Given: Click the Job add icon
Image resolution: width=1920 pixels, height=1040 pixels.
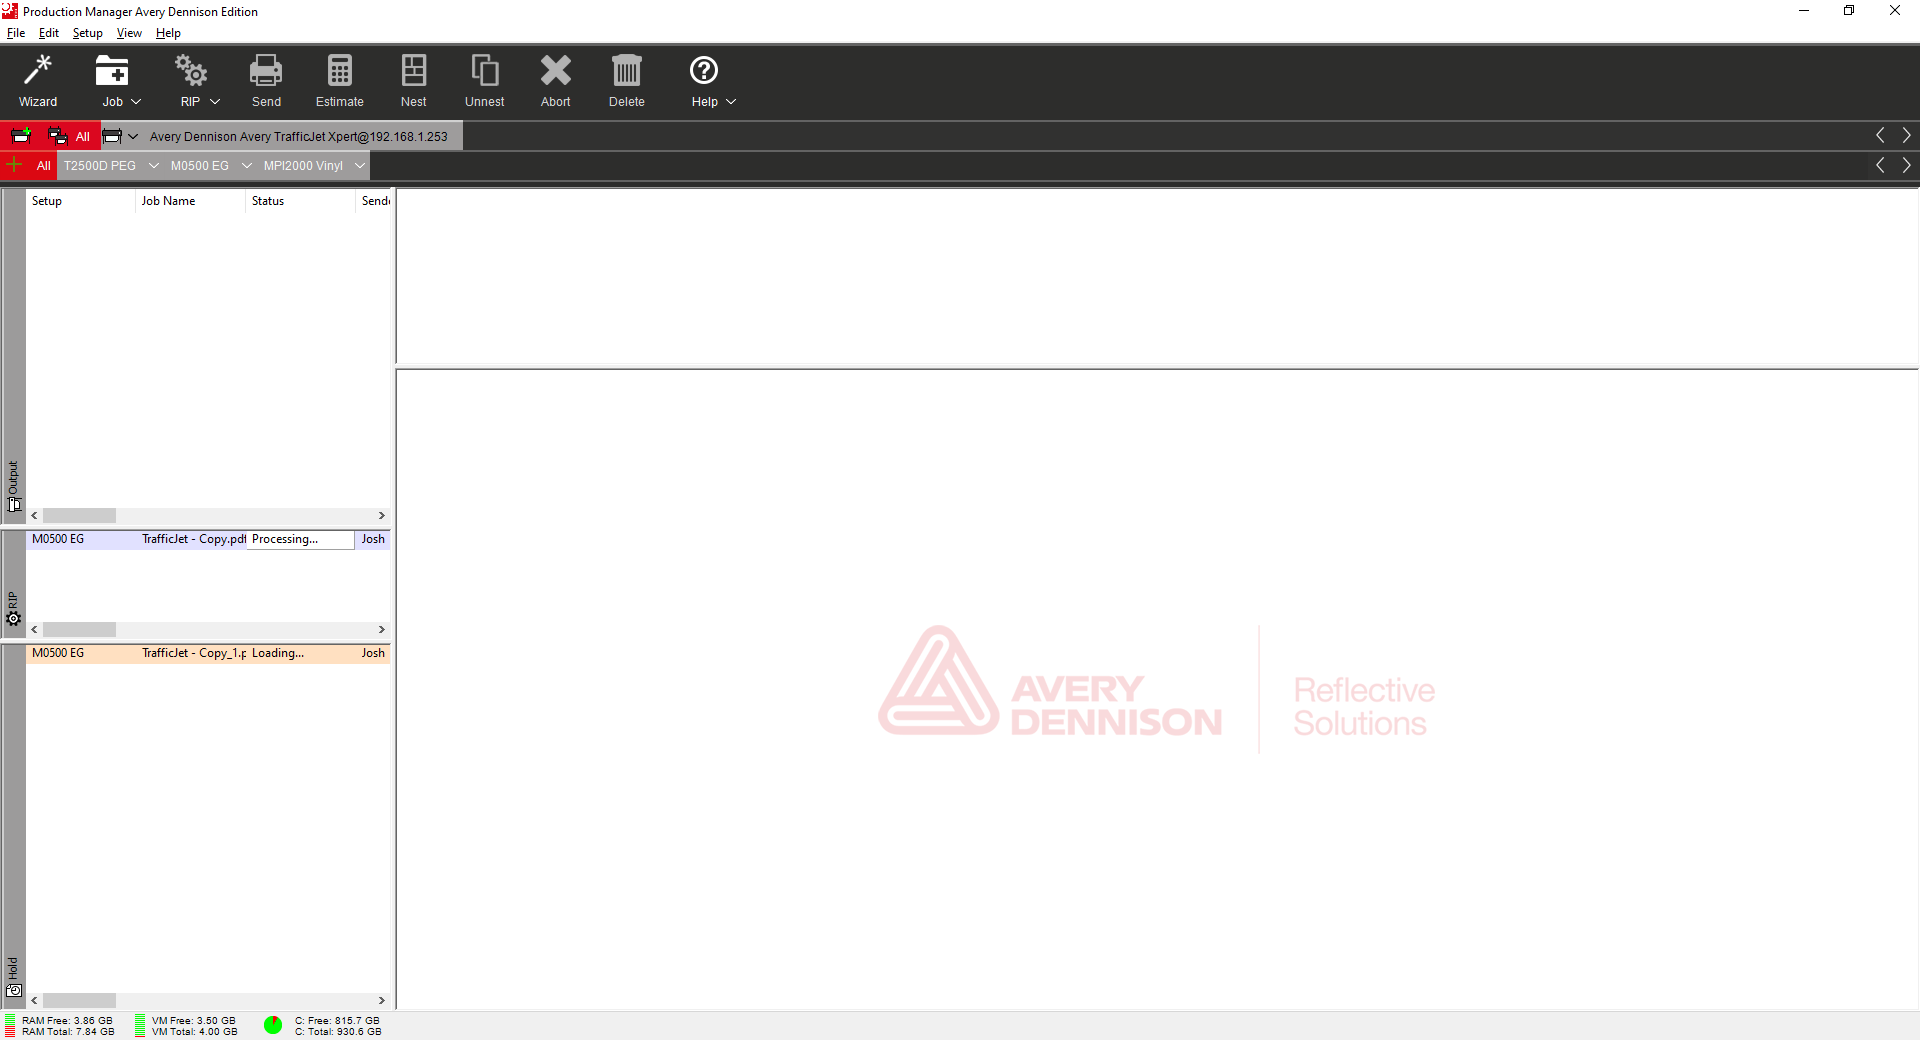Looking at the screenshot, I should point(112,71).
